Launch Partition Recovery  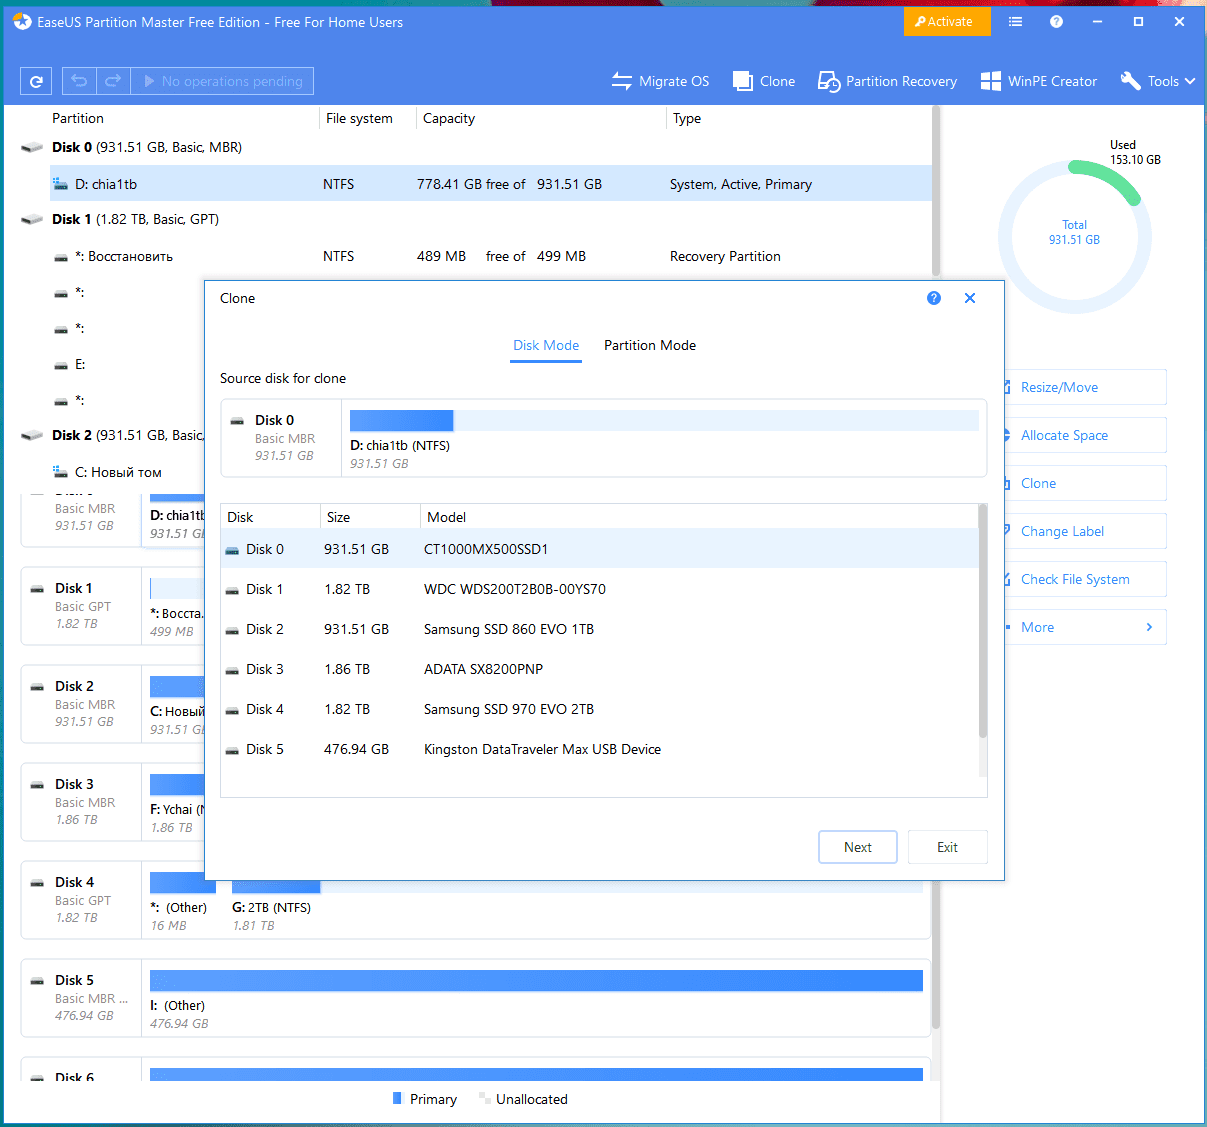point(887,81)
